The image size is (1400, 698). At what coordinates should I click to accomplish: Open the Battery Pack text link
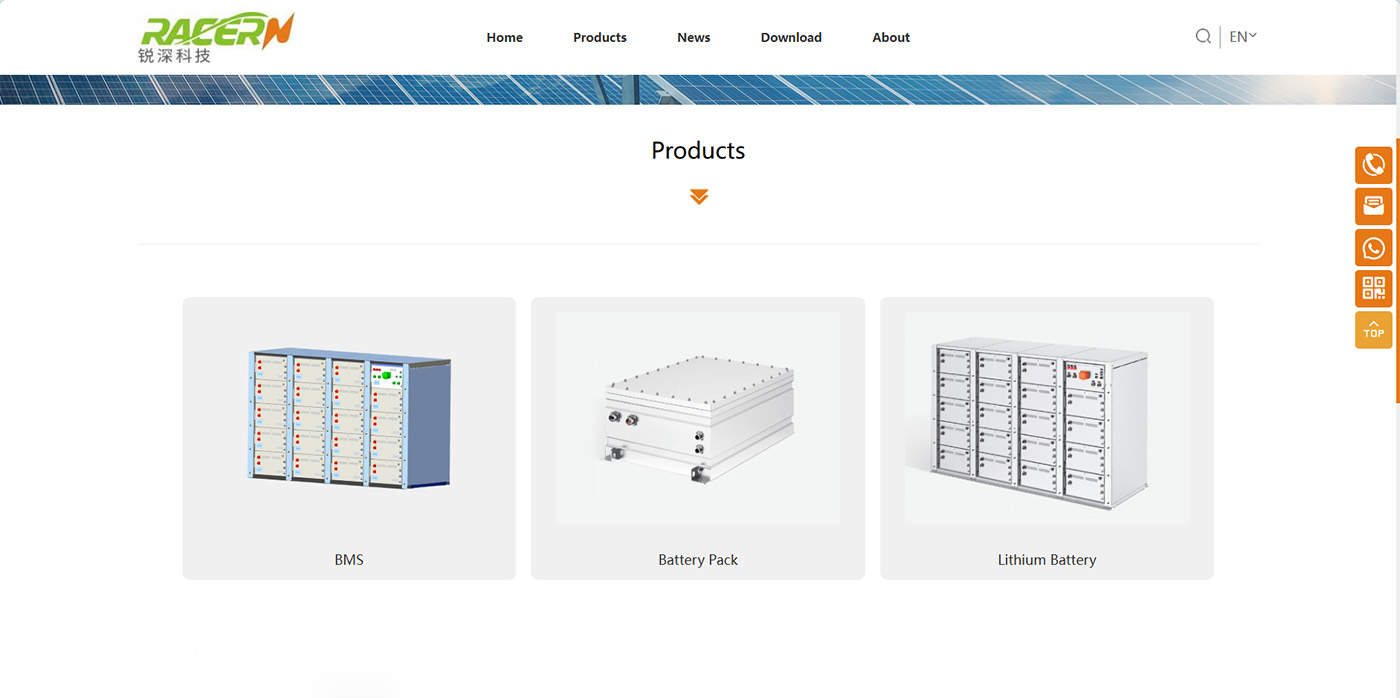pyautogui.click(x=698, y=560)
